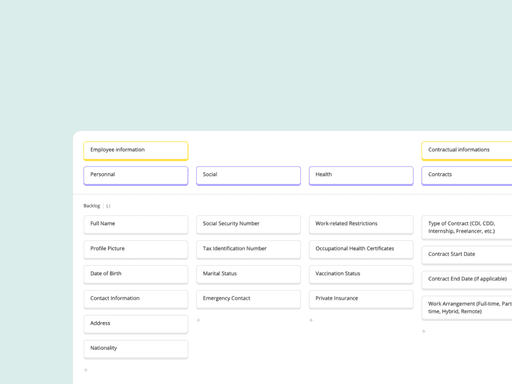The height and width of the screenshot is (384, 512).
Task: Open the Contractual informations card
Action: point(467,151)
